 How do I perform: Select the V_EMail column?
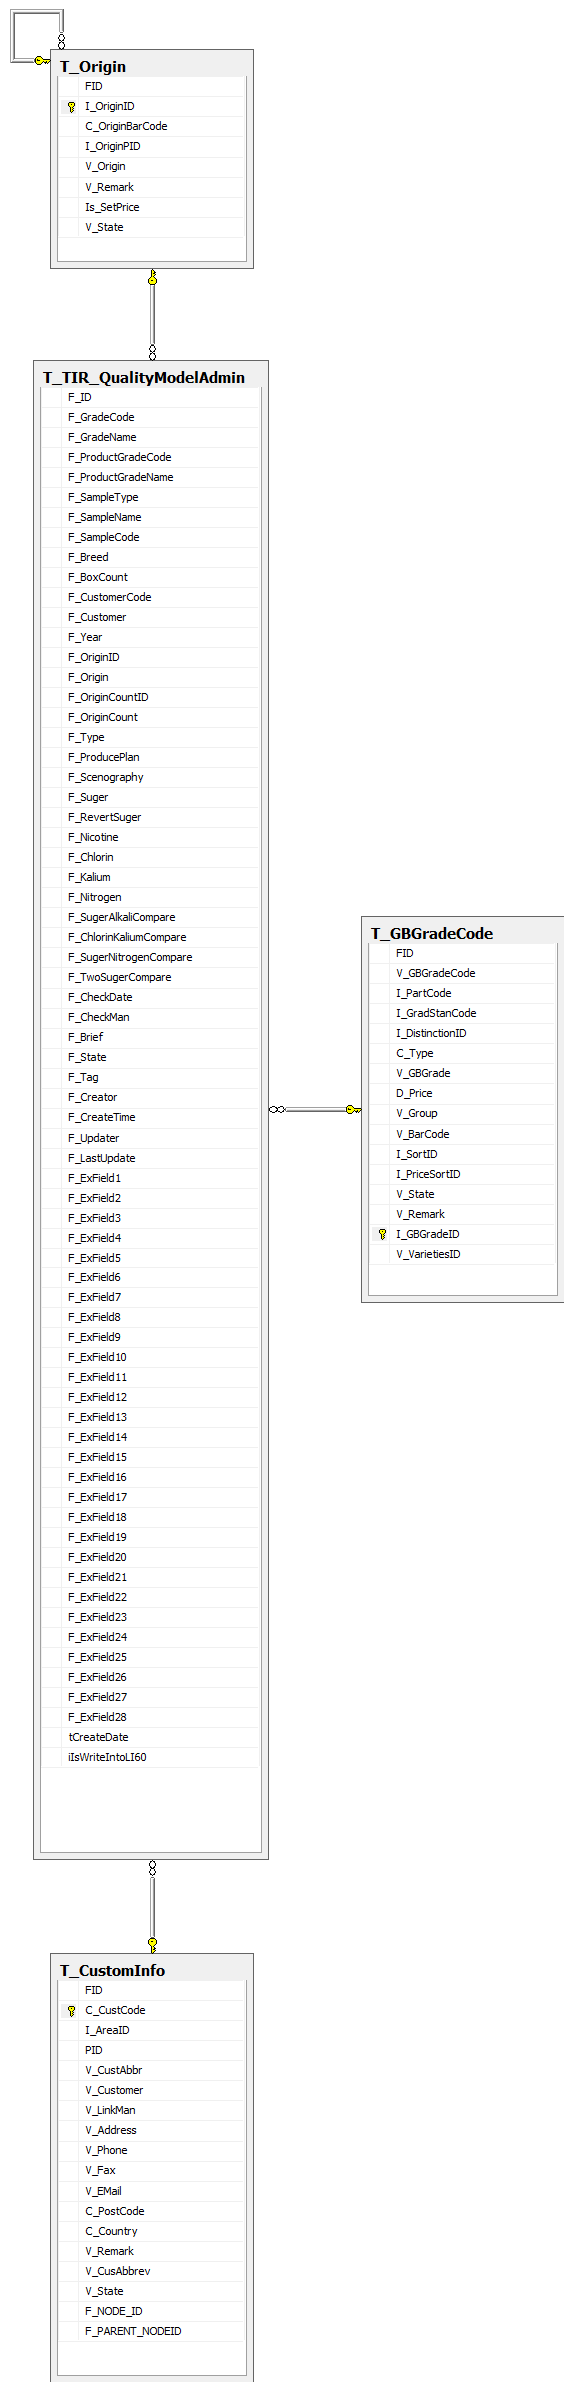pos(150,2192)
